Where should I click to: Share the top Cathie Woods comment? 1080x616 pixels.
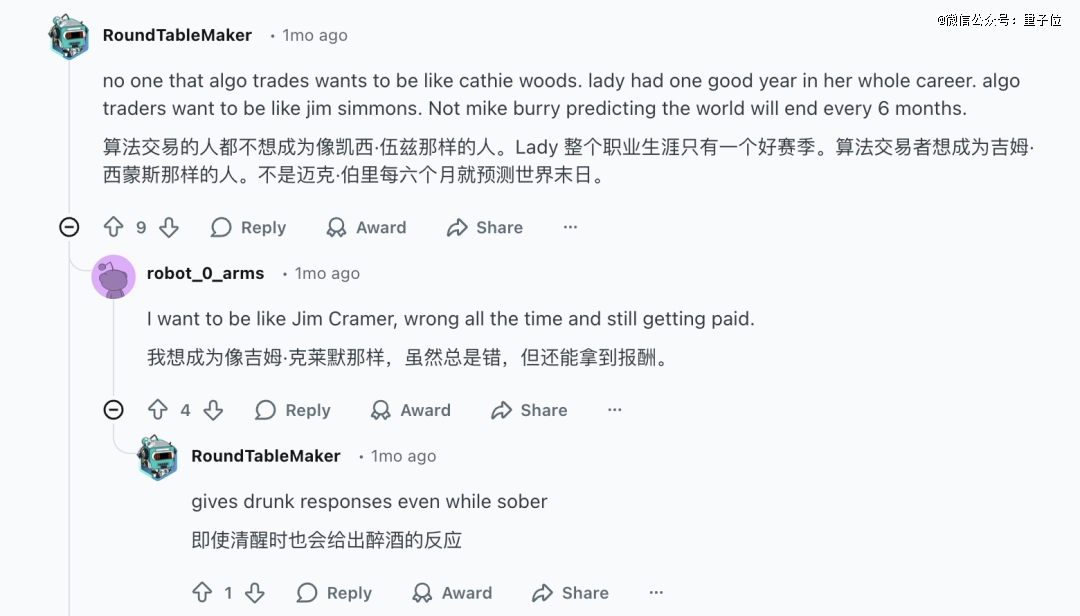(485, 228)
